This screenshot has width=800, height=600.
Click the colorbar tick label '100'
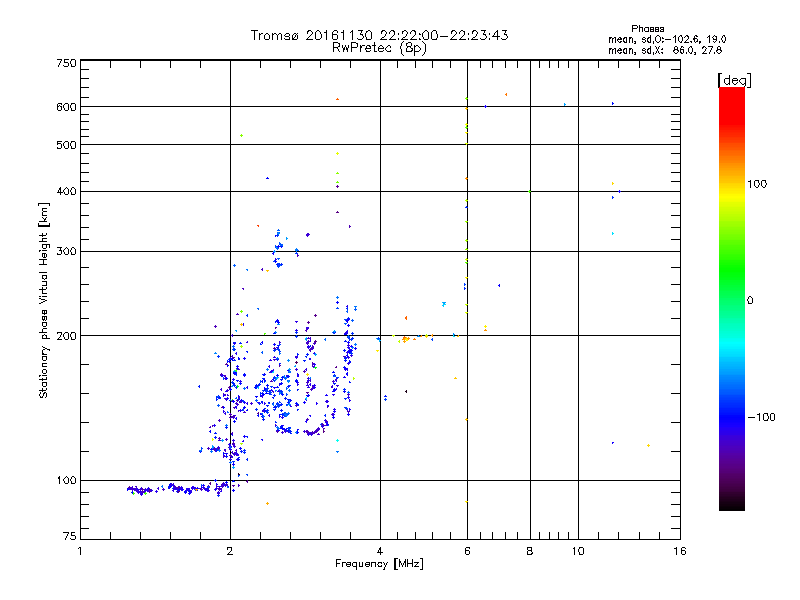(757, 184)
